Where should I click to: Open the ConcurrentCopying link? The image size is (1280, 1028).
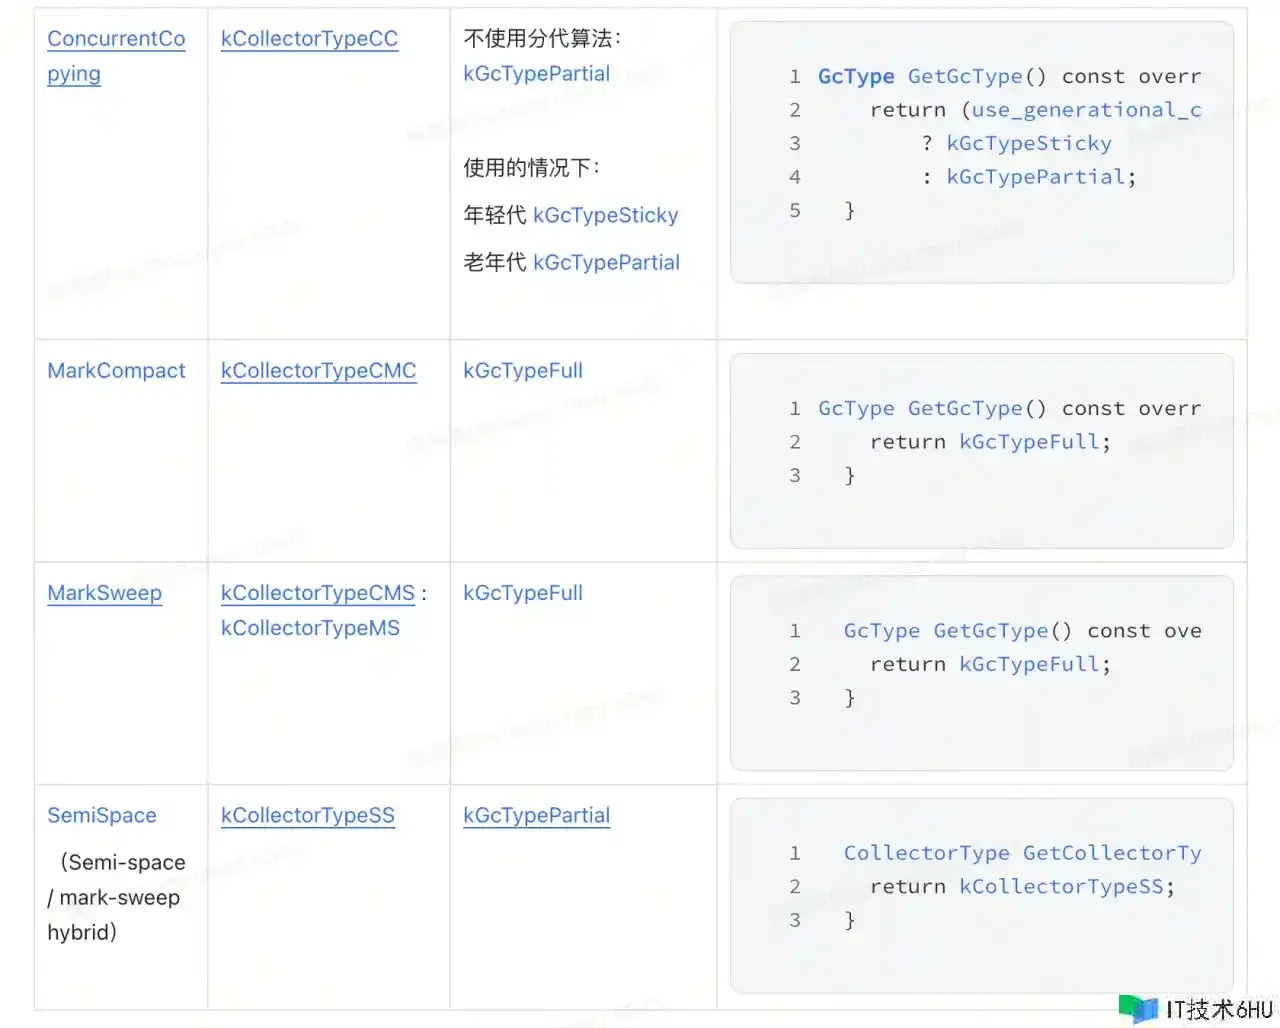click(116, 40)
